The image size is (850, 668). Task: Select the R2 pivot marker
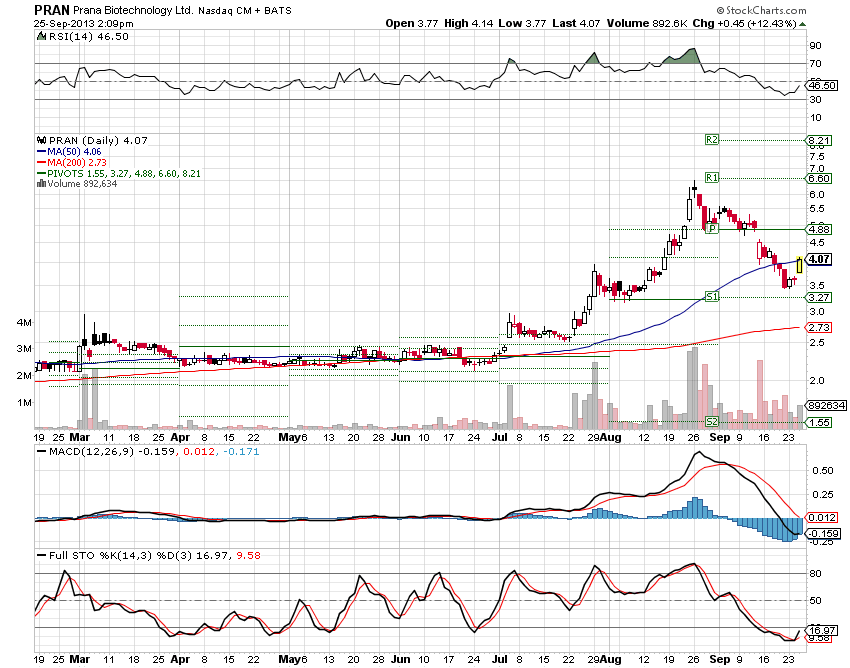(712, 140)
